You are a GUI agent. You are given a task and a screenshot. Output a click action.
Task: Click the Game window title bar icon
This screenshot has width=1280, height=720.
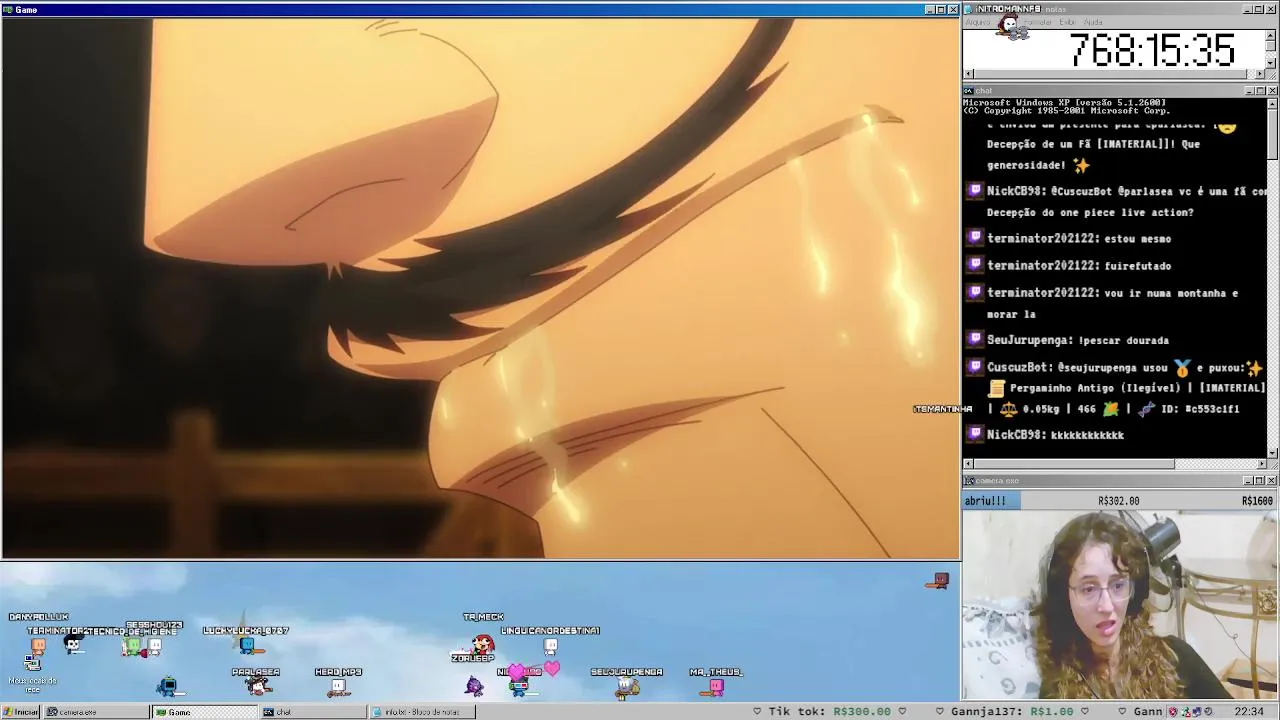[x=7, y=9]
